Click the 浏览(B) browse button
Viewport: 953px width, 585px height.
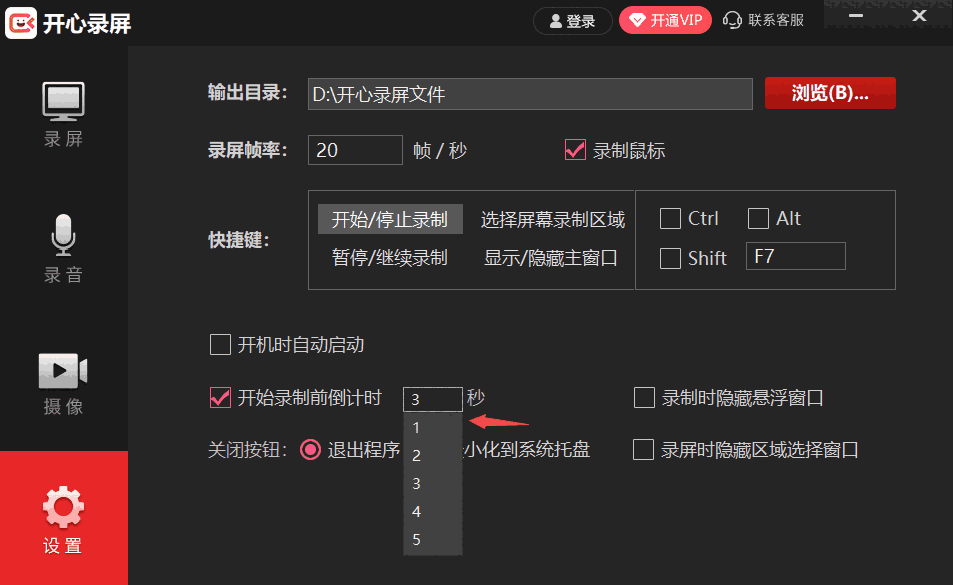(830, 93)
